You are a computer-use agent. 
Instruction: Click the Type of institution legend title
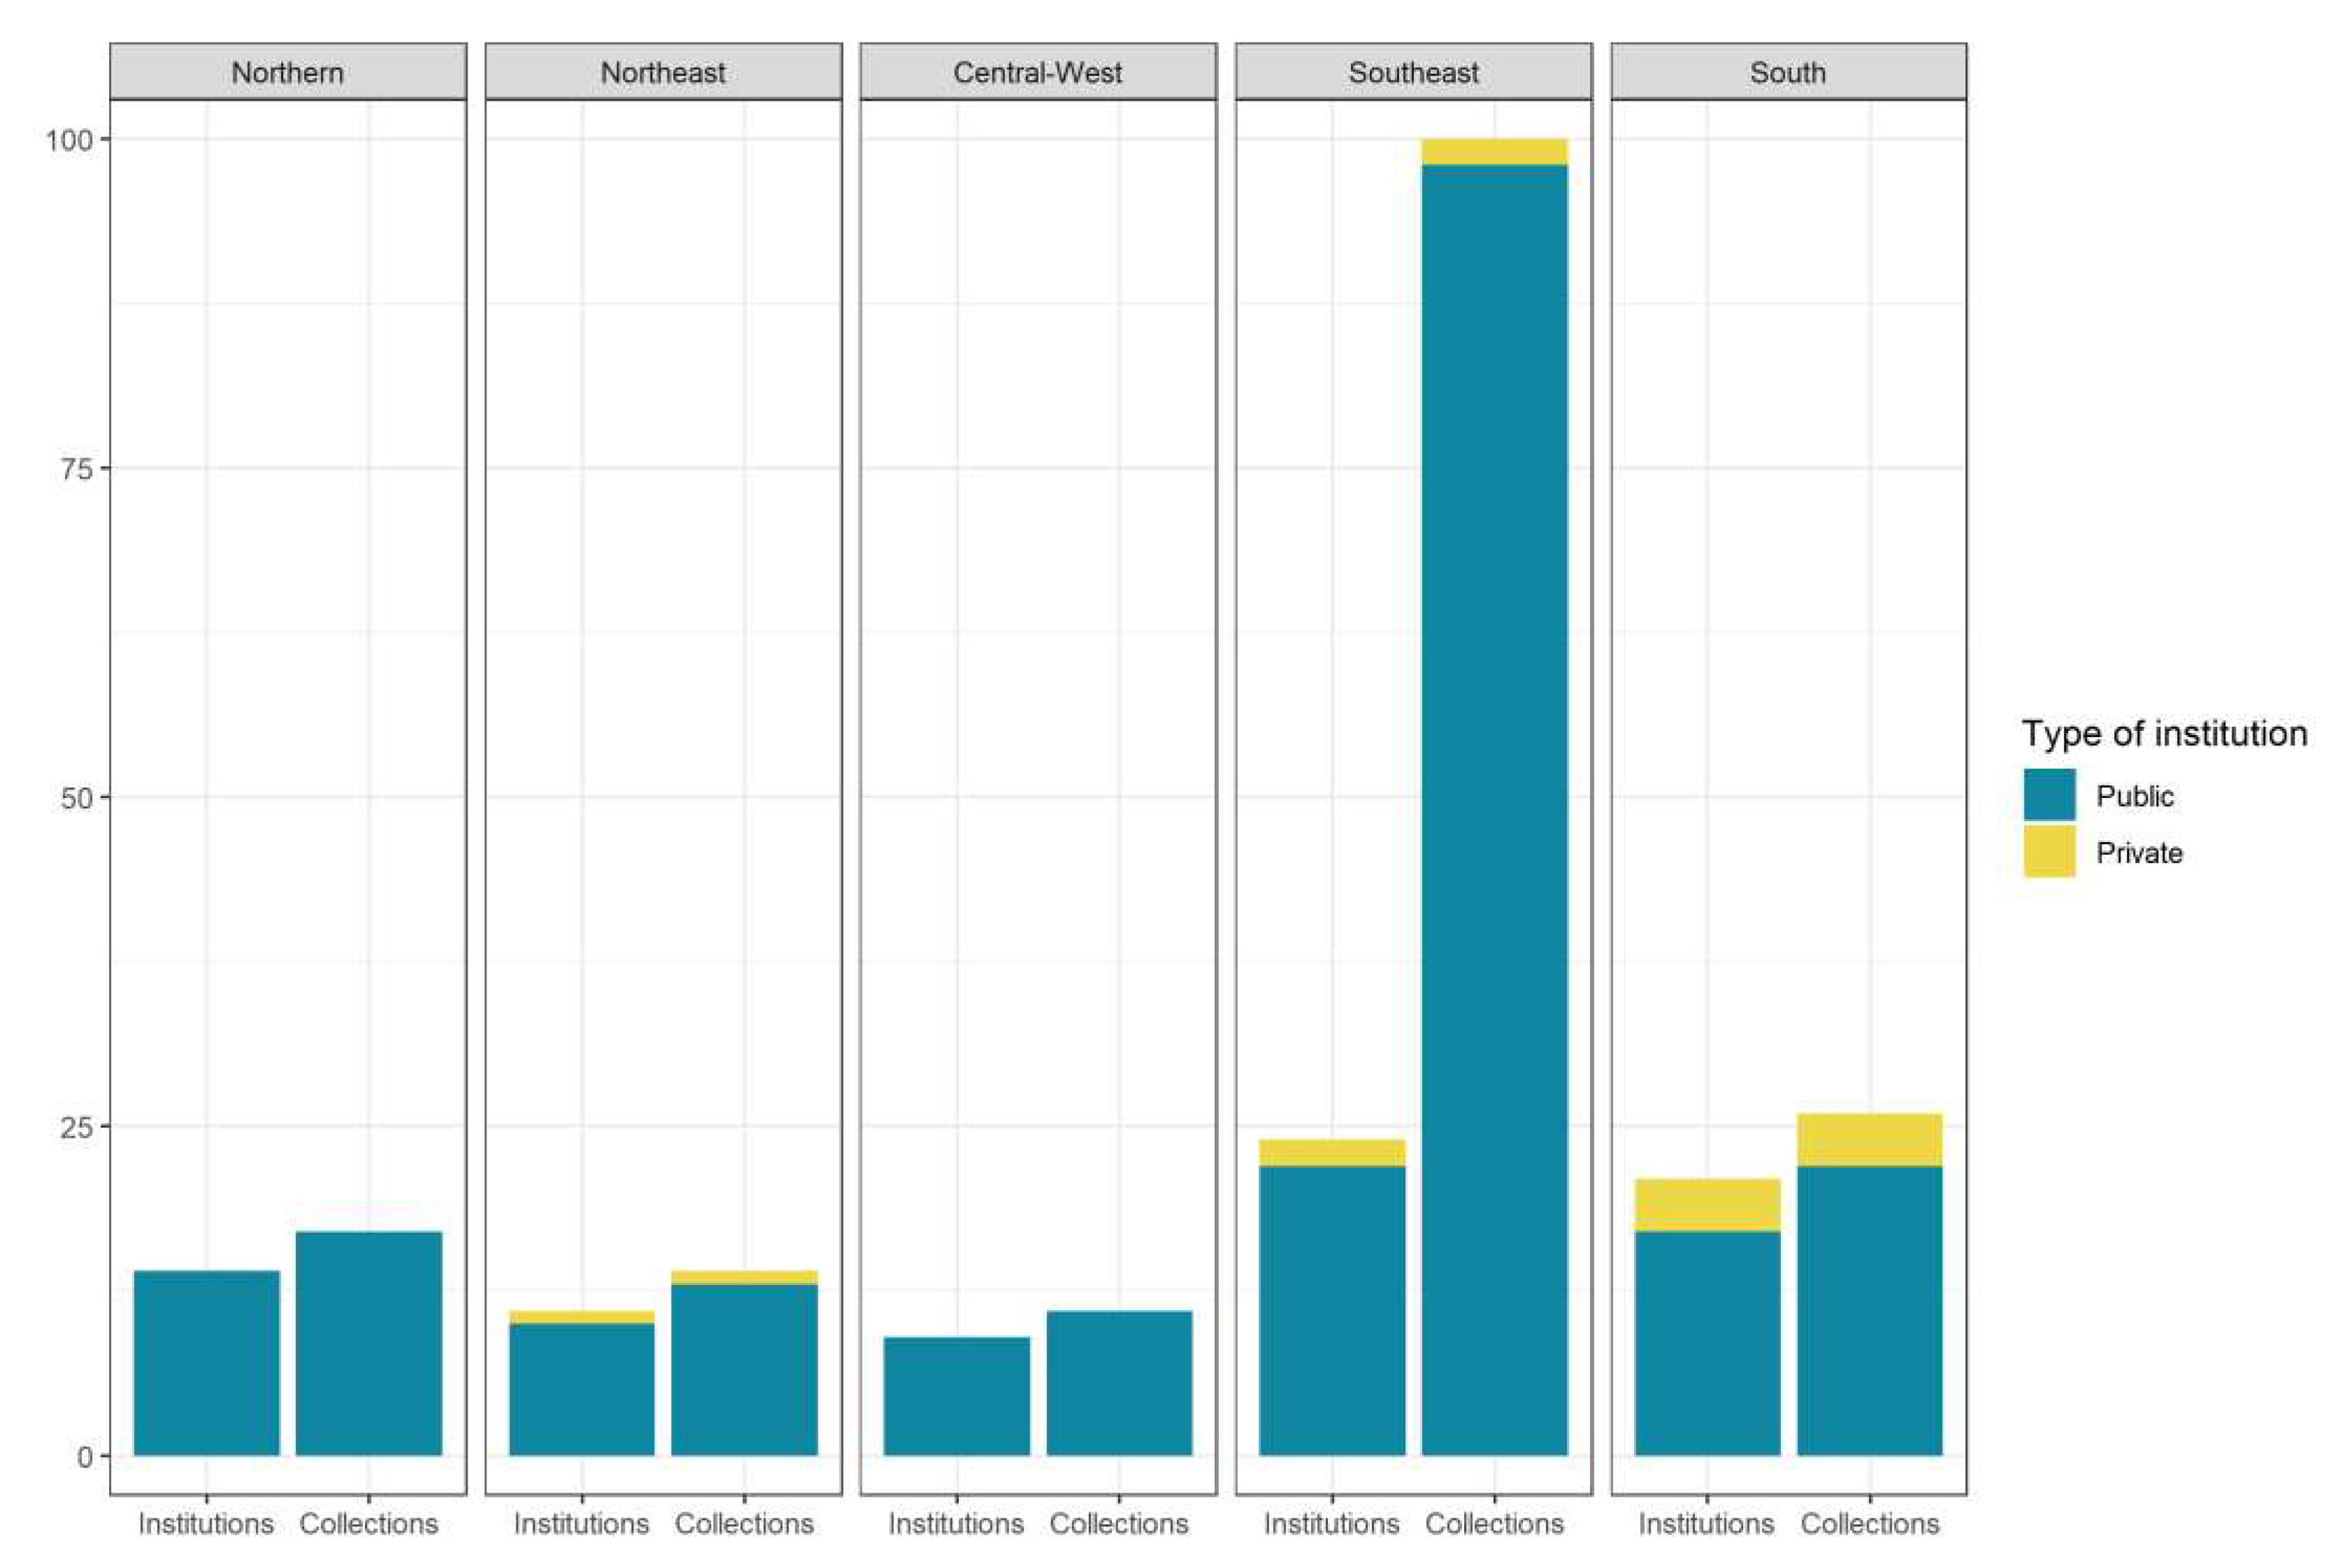click(2164, 733)
